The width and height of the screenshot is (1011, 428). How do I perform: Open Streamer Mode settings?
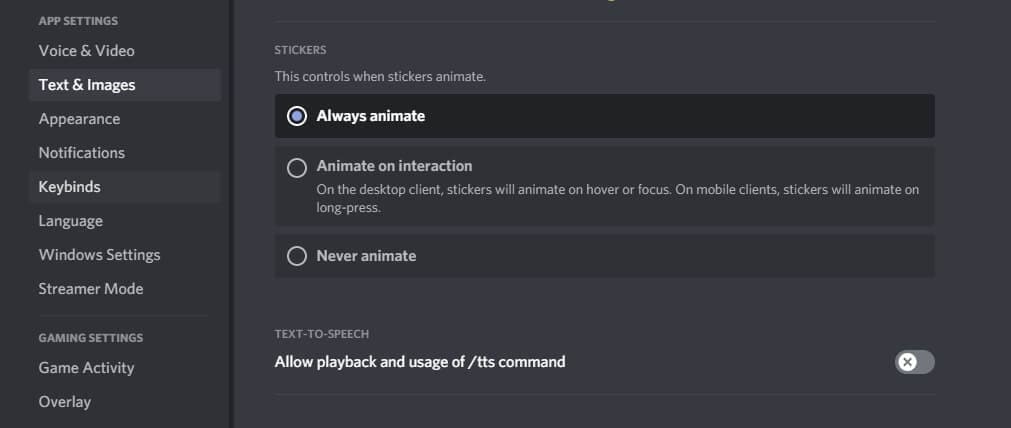[91, 289]
